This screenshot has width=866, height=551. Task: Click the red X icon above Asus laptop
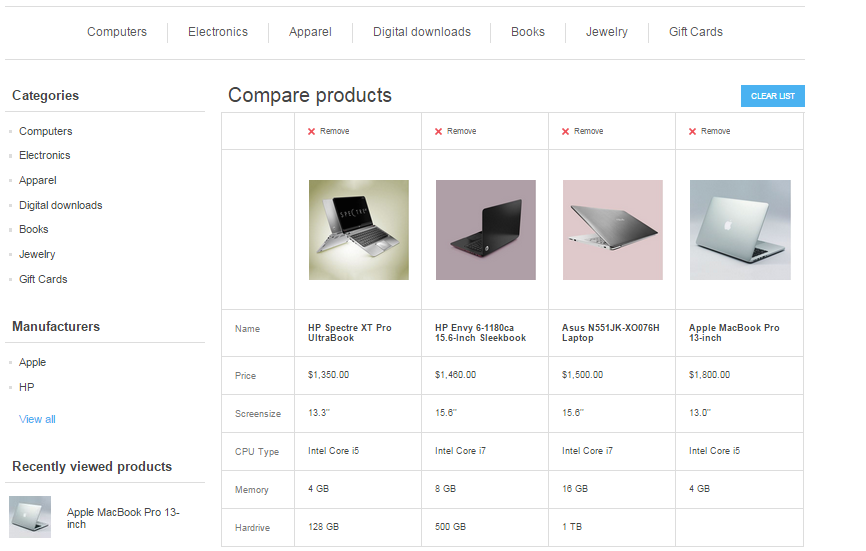click(566, 131)
